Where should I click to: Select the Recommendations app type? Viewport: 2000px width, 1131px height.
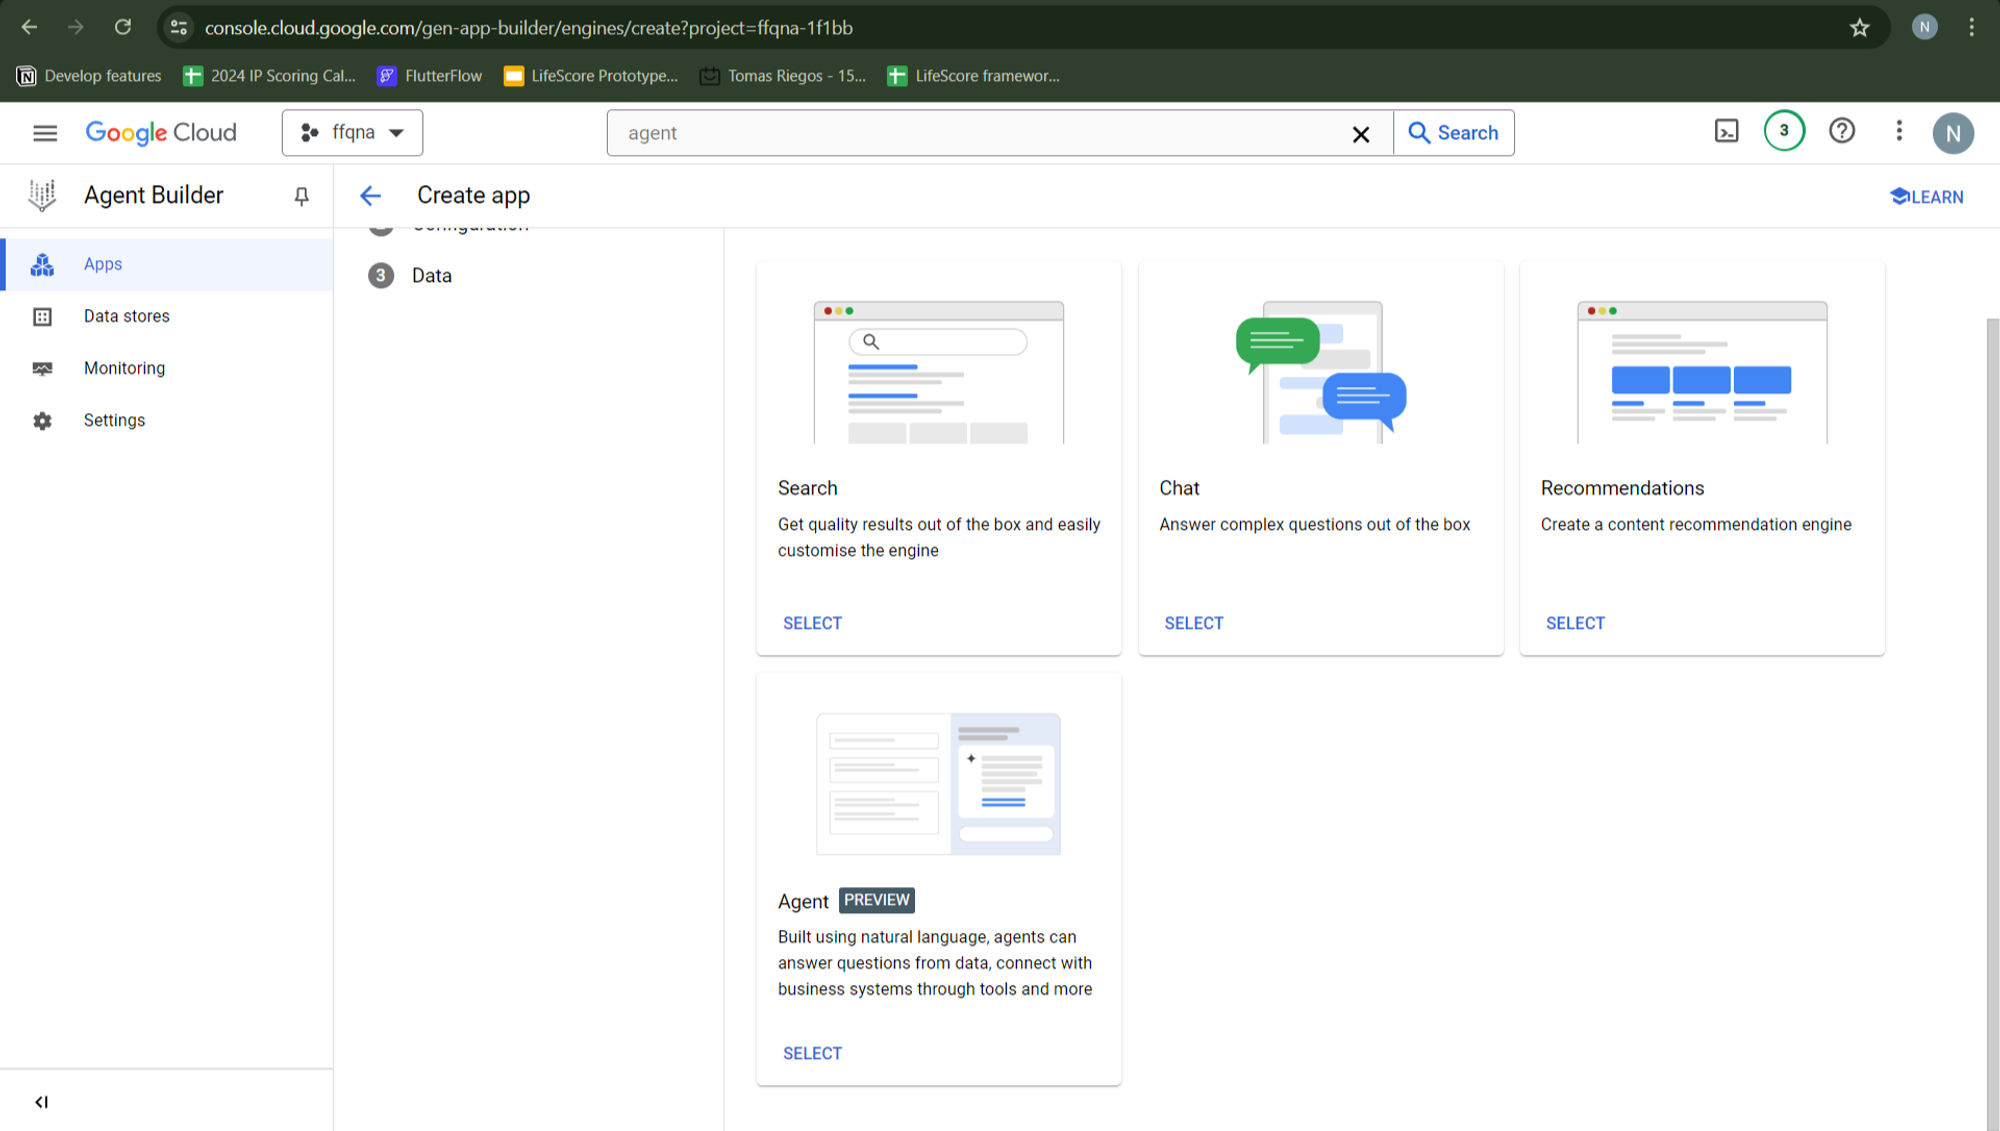[1575, 623]
